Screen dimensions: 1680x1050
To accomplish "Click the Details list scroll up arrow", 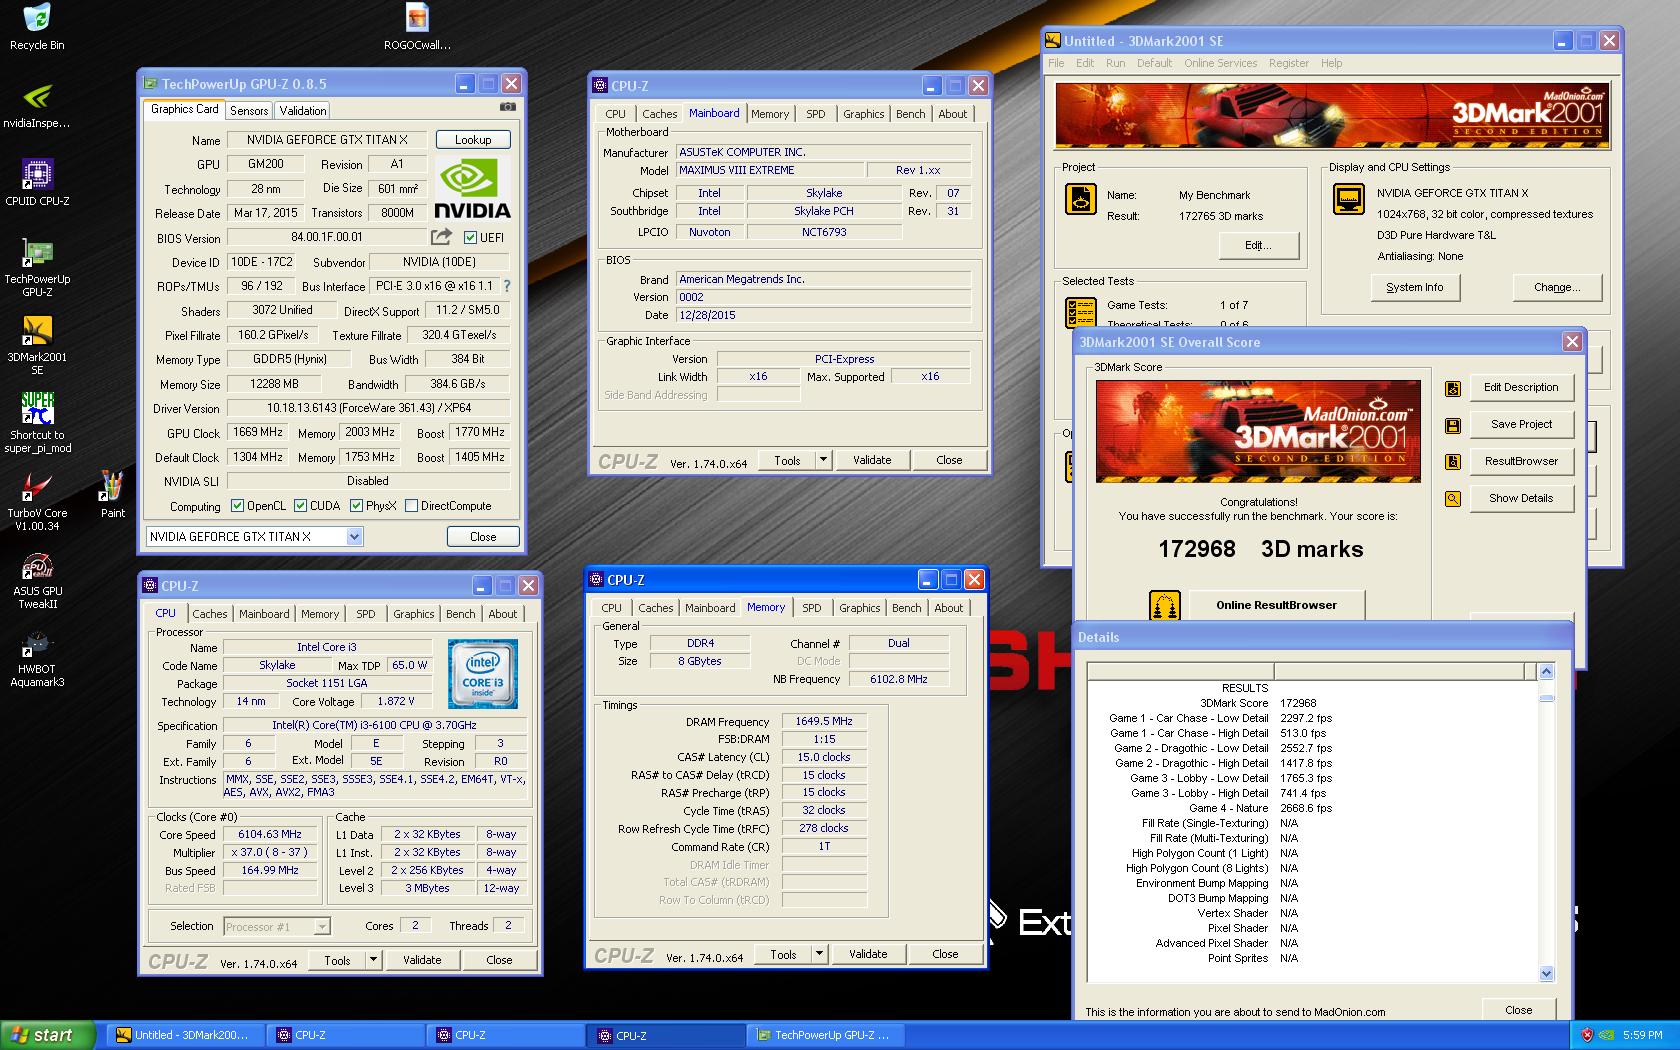I will (x=1546, y=672).
